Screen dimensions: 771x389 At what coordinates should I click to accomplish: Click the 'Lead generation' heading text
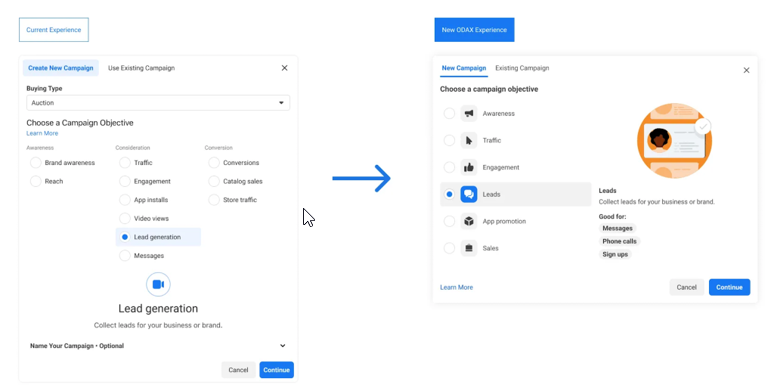click(x=158, y=309)
